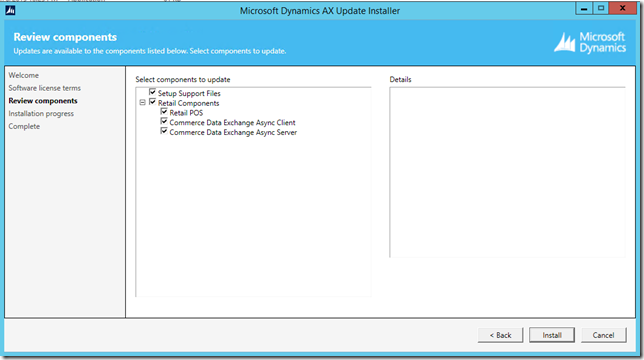644x360 pixels.
Task: Toggle Commerce Data Exchange Async Client checkbox
Action: tap(164, 122)
